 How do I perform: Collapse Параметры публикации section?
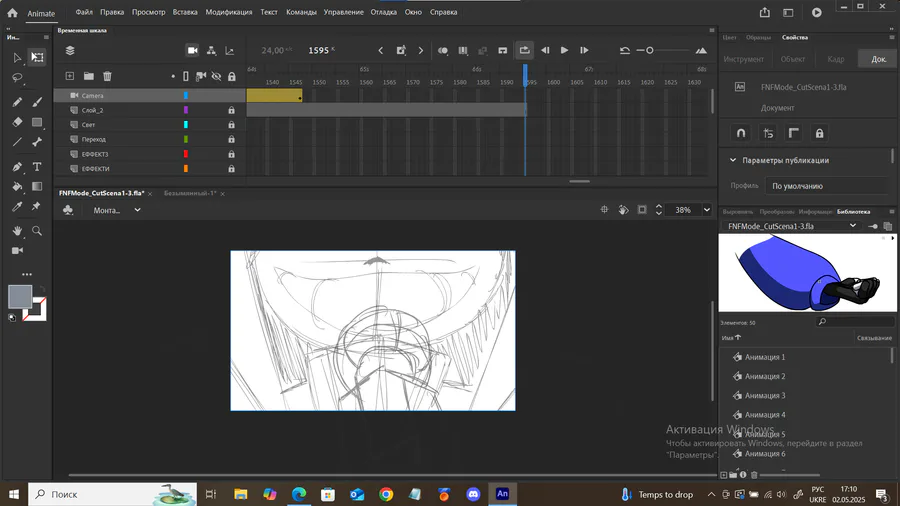(x=733, y=160)
